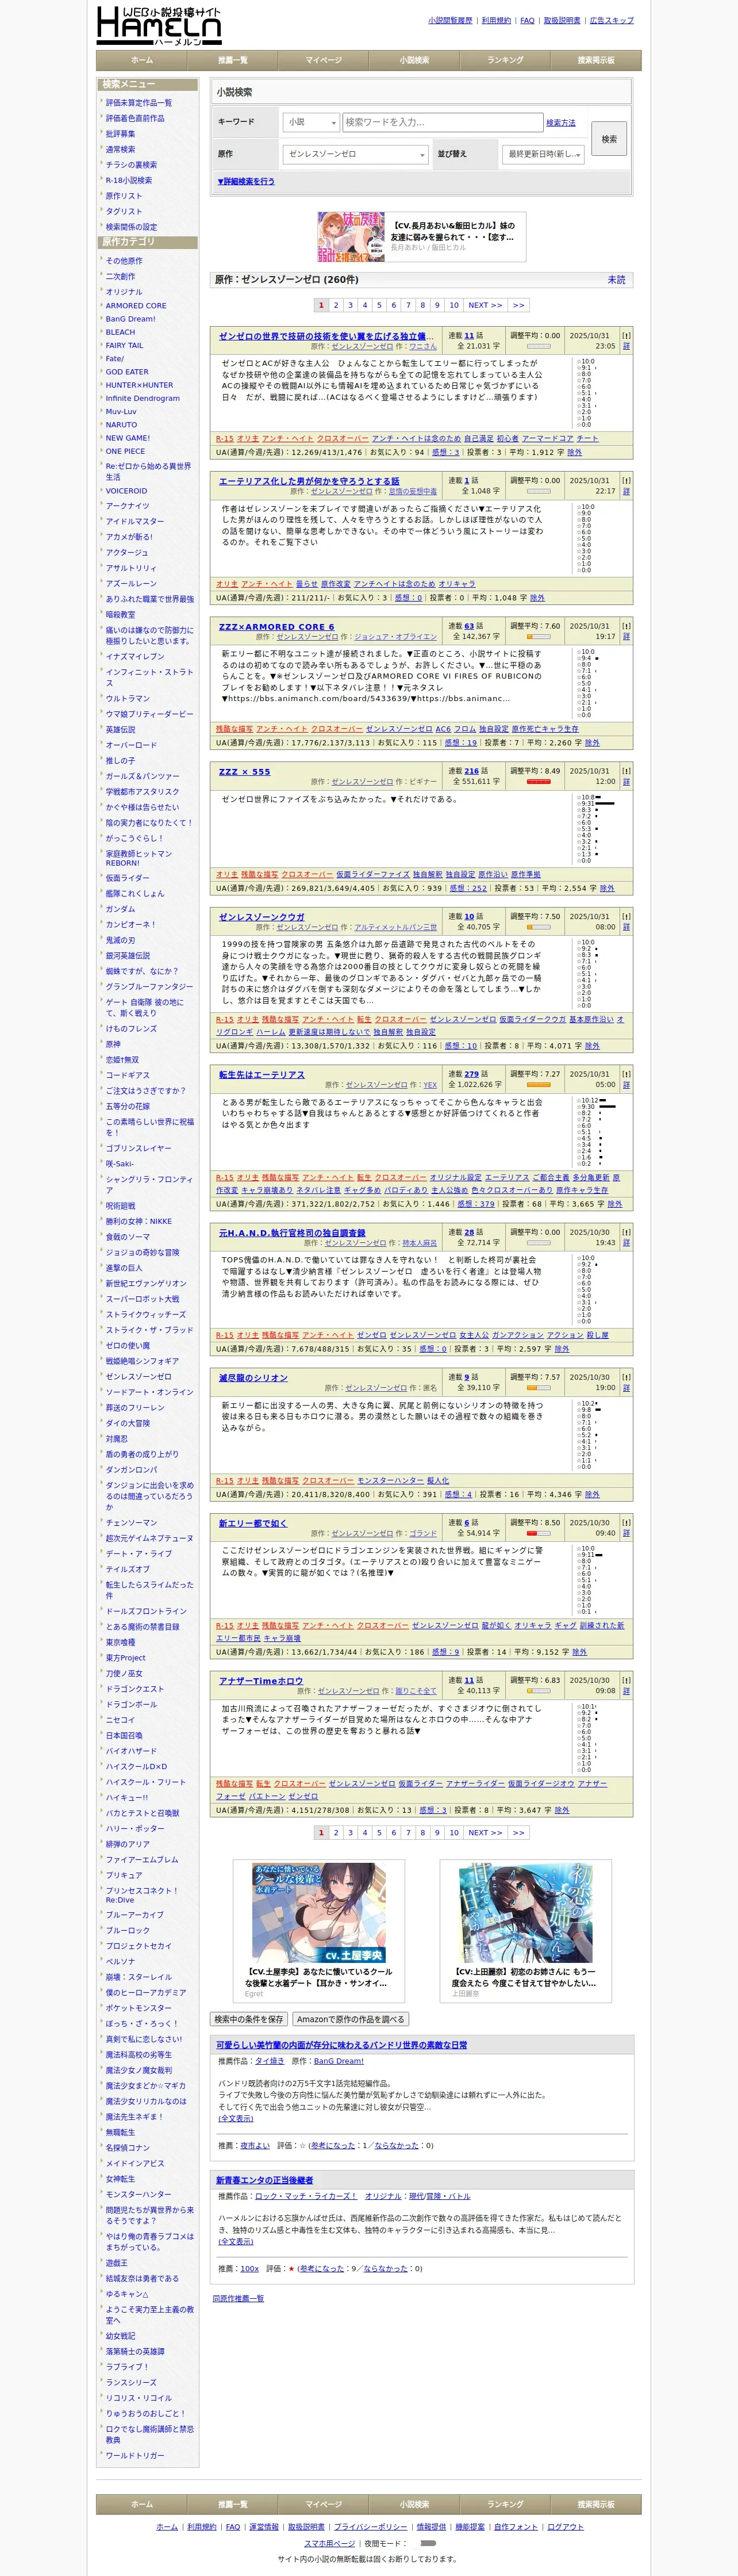Image resolution: width=738 pixels, height=2576 pixels.
Task: Select 仮面ライダー in 原作カテゴリ
Action: (128, 878)
